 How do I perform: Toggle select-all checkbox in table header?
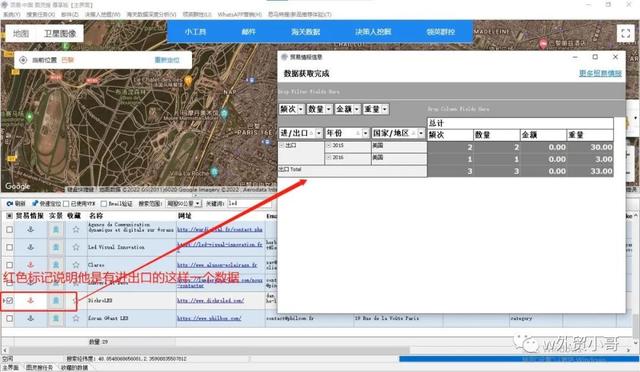pos(9,216)
